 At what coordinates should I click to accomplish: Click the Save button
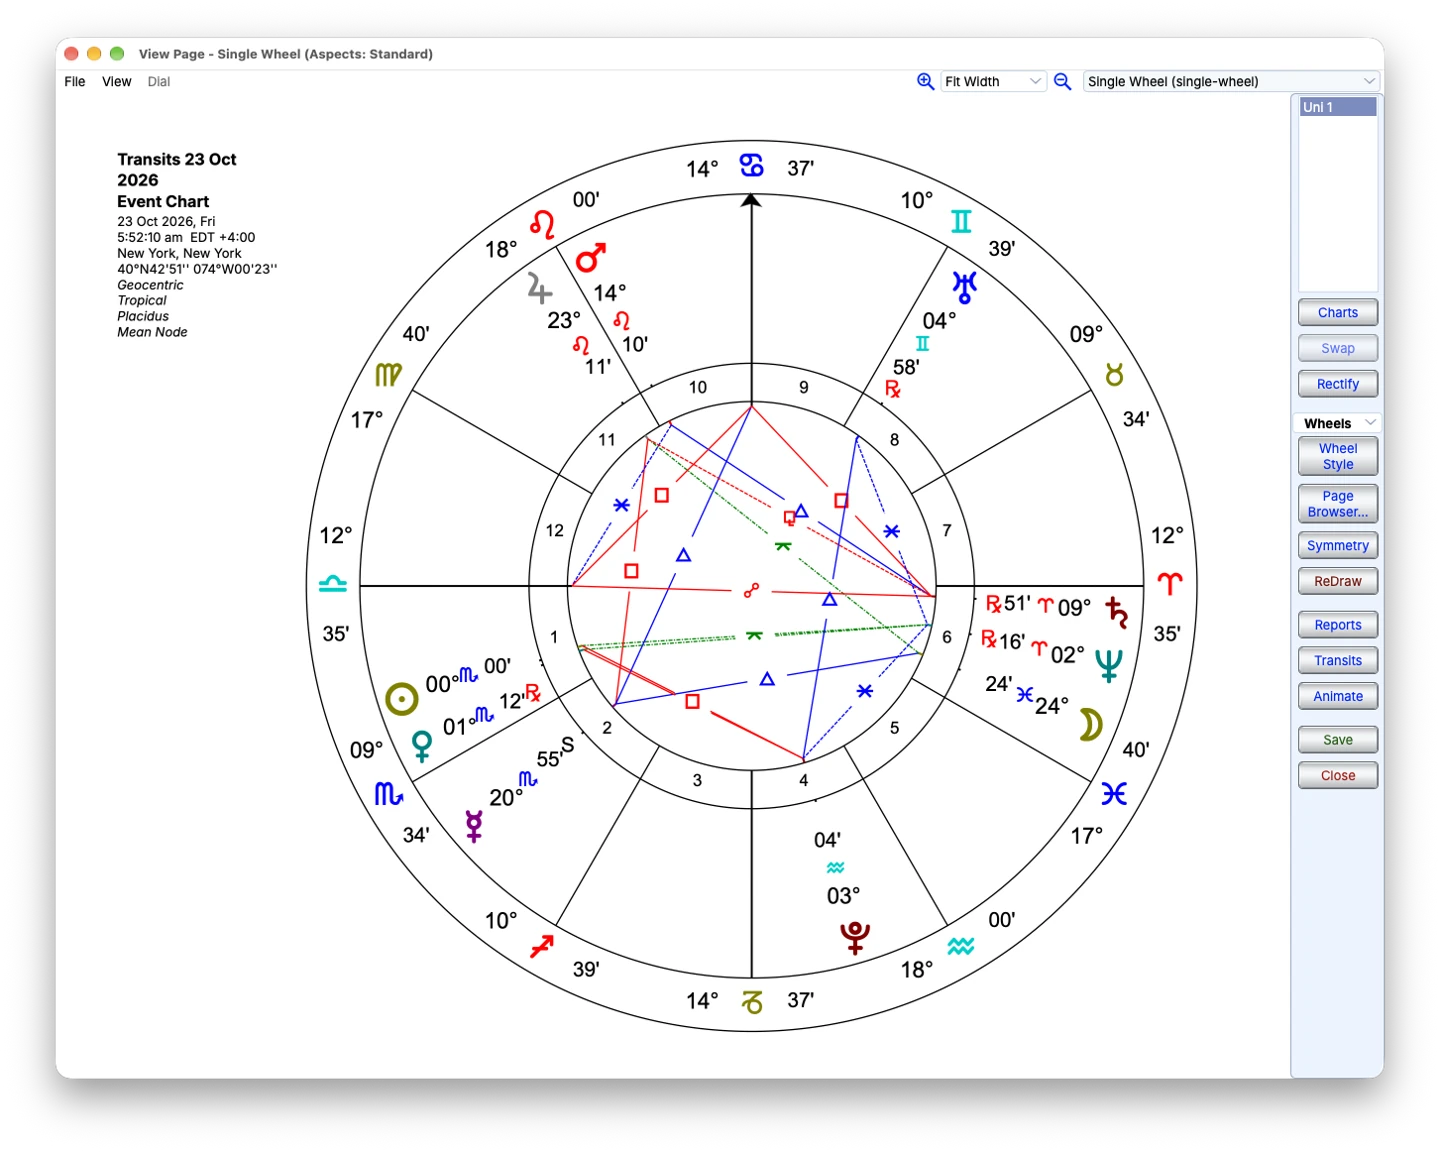point(1338,740)
